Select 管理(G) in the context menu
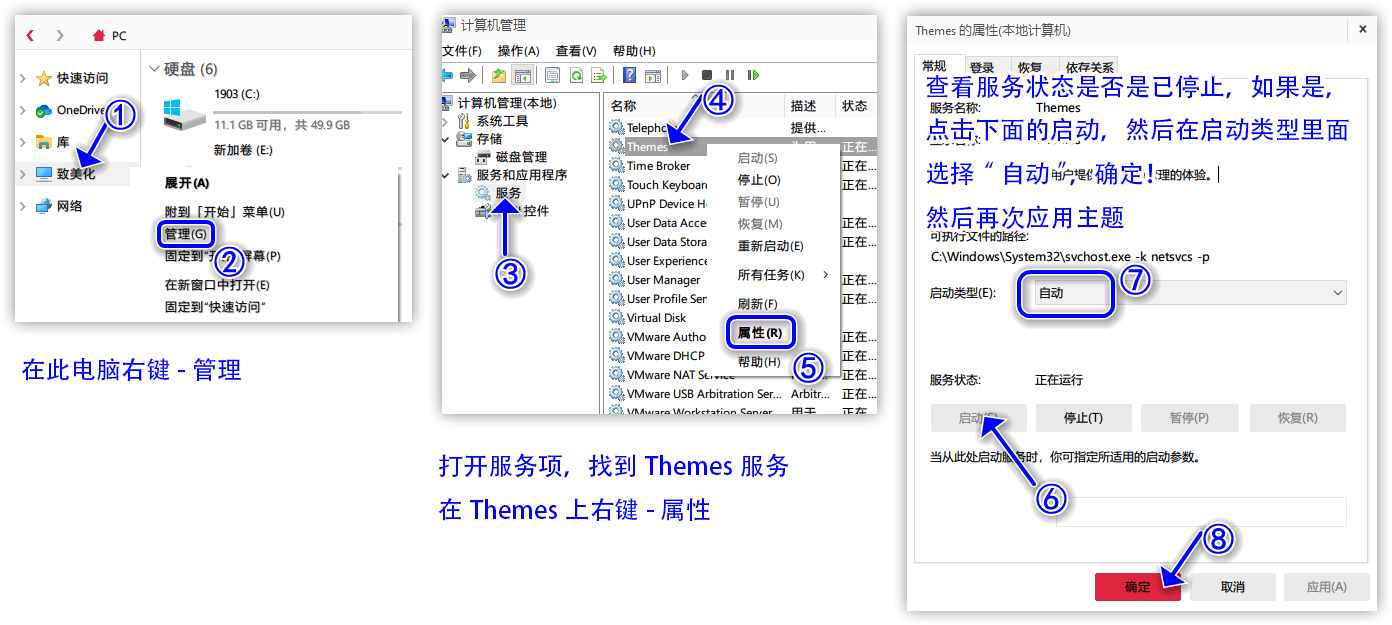Screen dimensions: 1392x625 (x=185, y=234)
